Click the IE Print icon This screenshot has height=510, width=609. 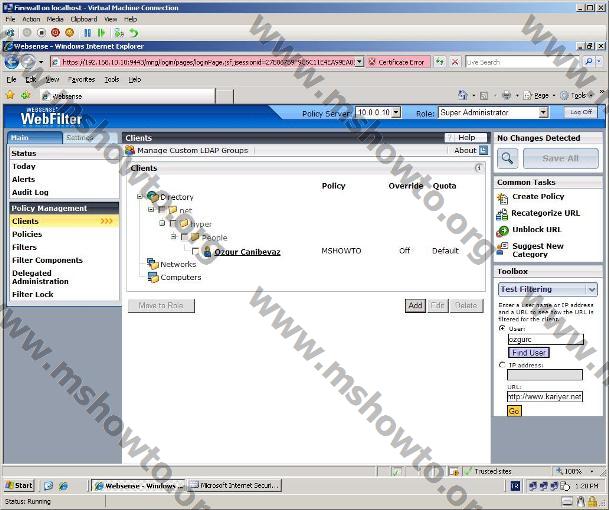[506, 95]
